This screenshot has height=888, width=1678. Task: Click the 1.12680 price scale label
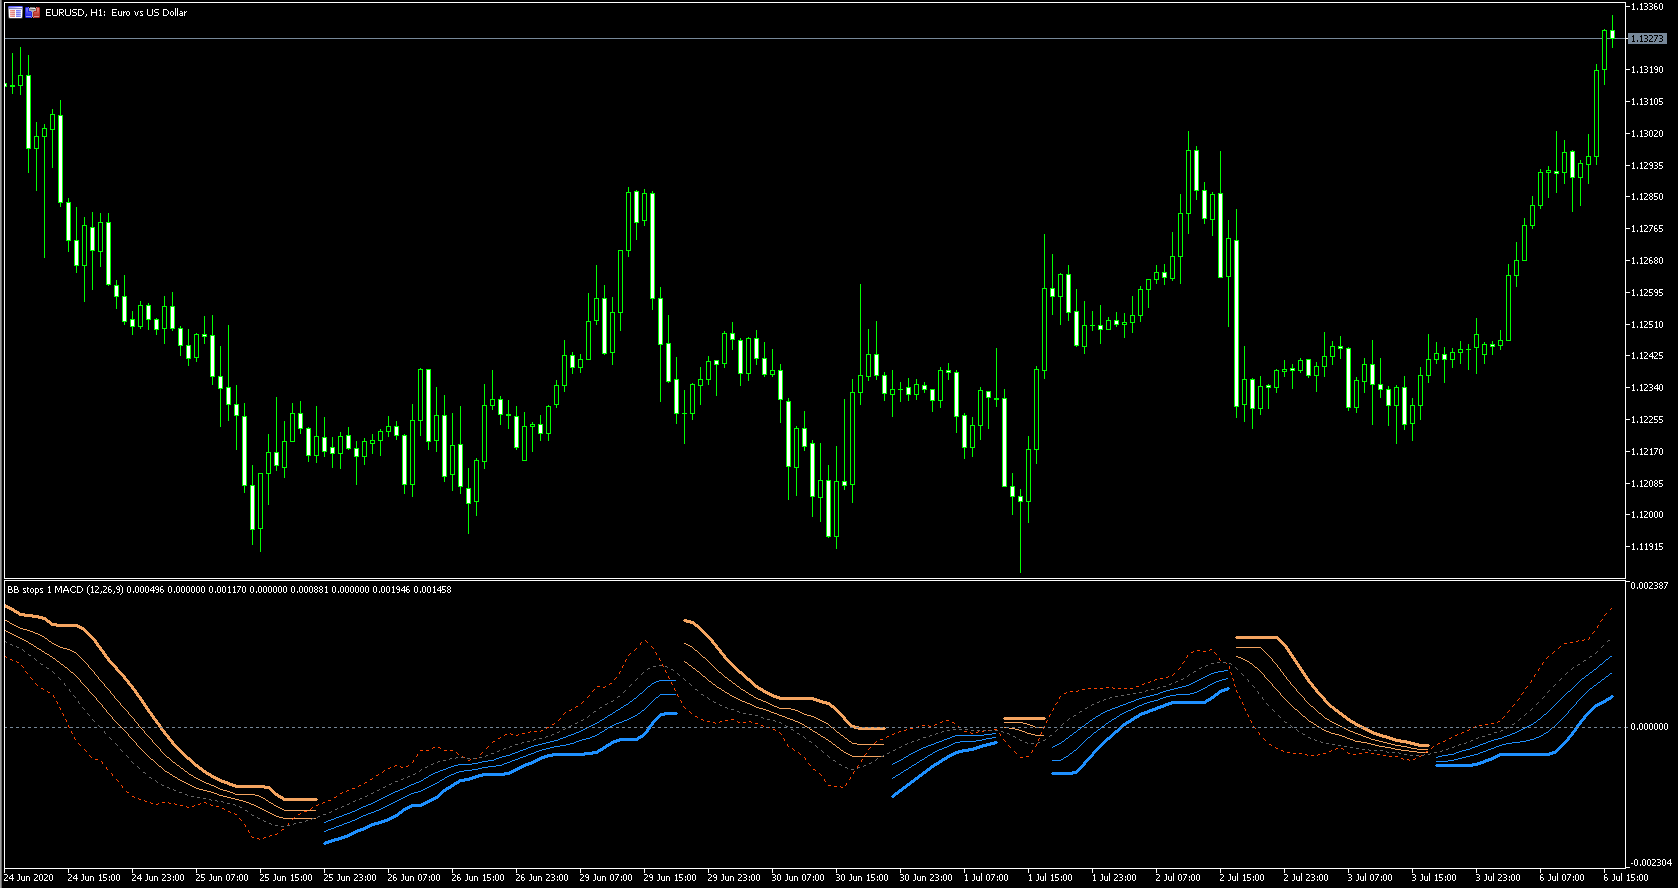(x=1647, y=261)
